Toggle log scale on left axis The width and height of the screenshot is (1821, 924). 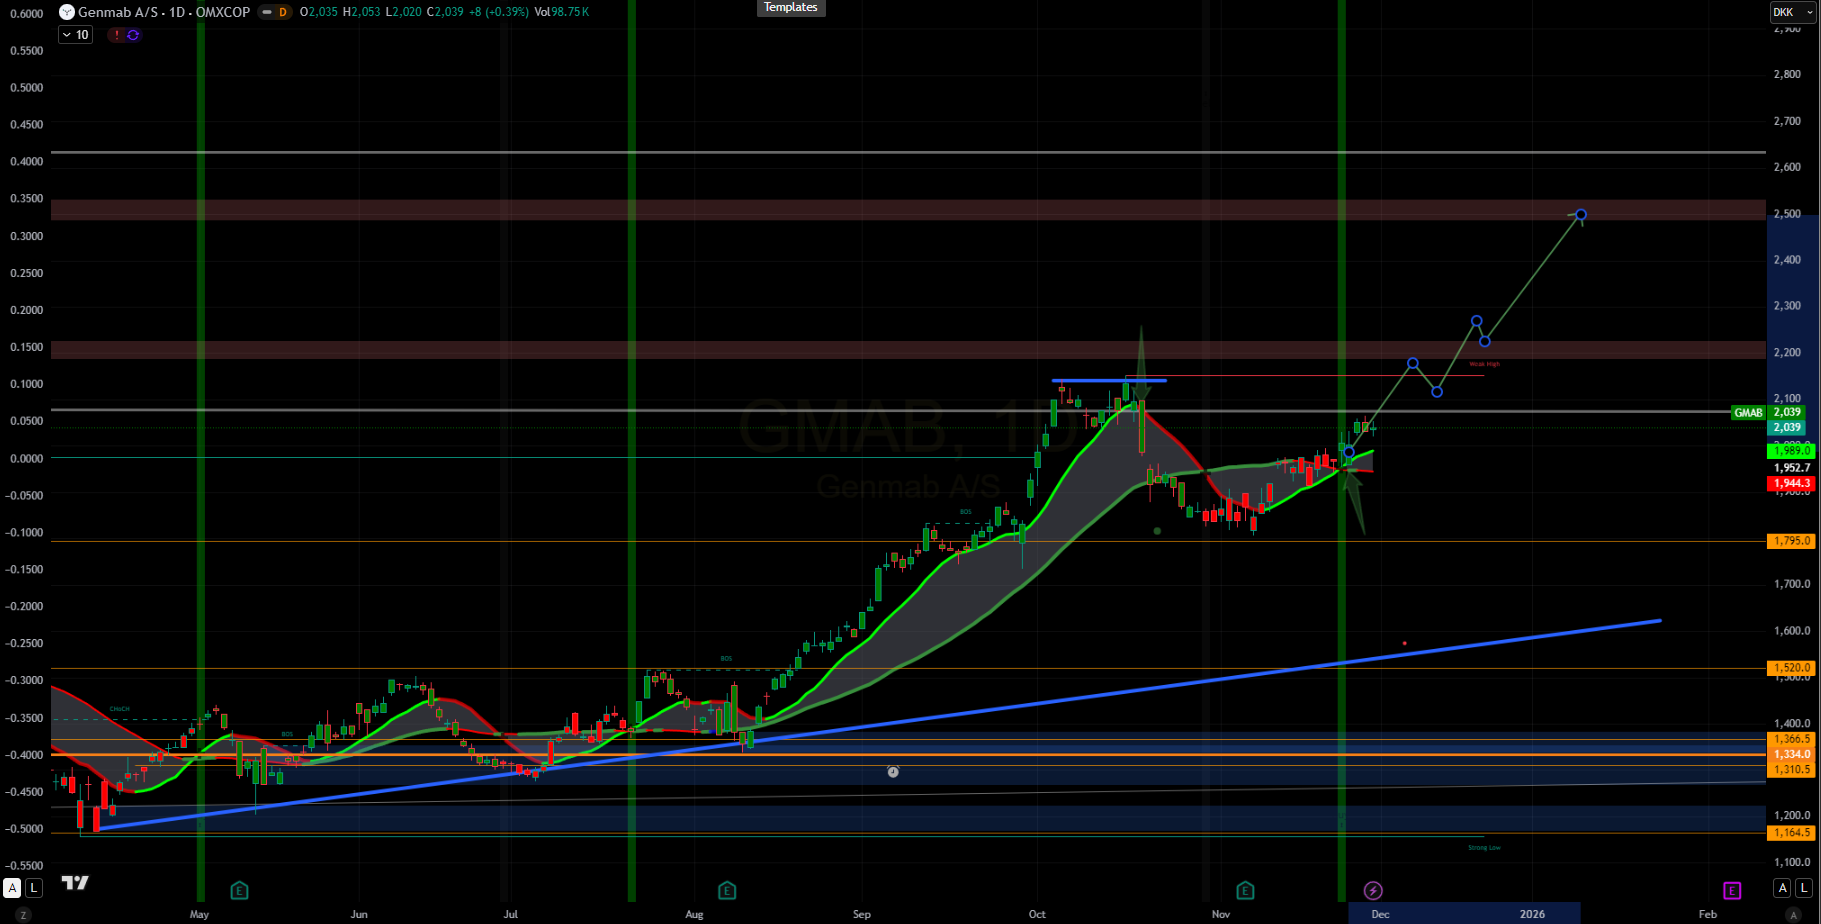(x=34, y=888)
